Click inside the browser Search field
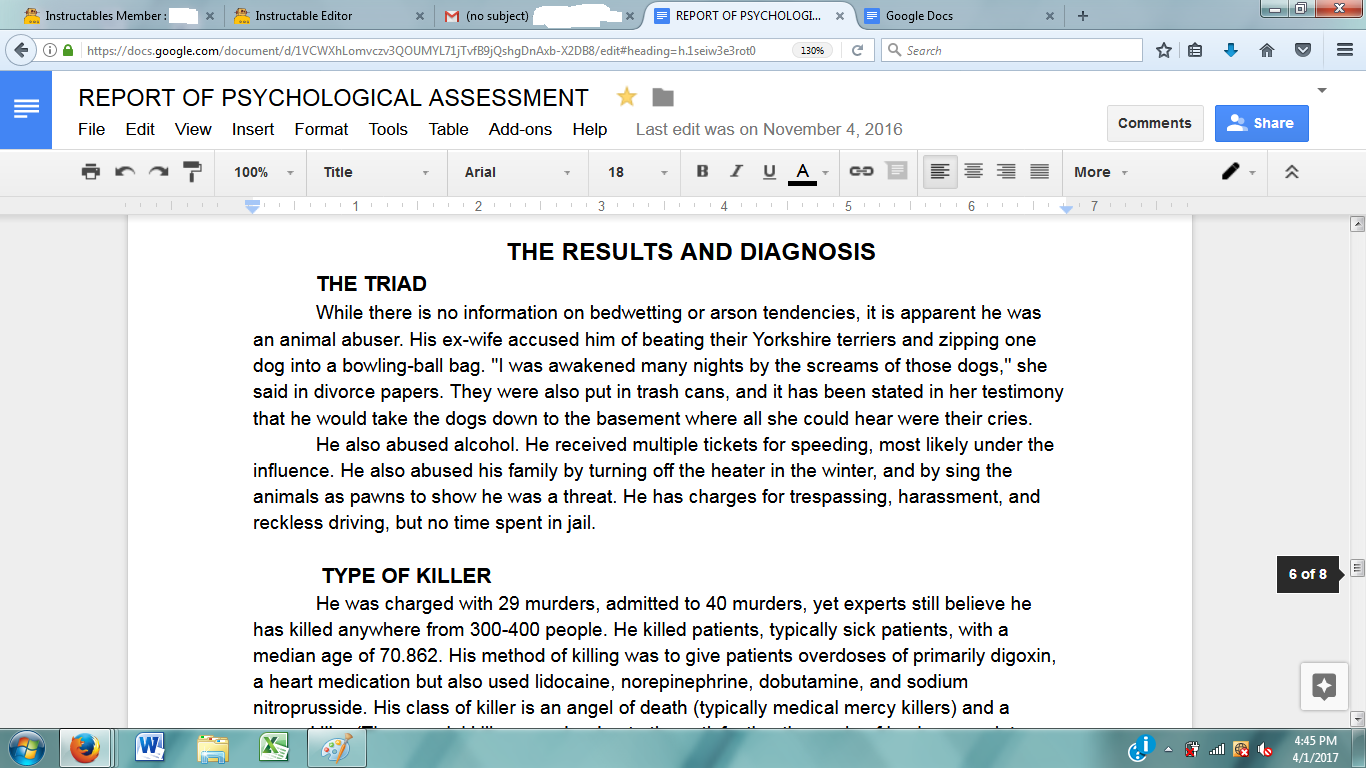 (x=1010, y=49)
